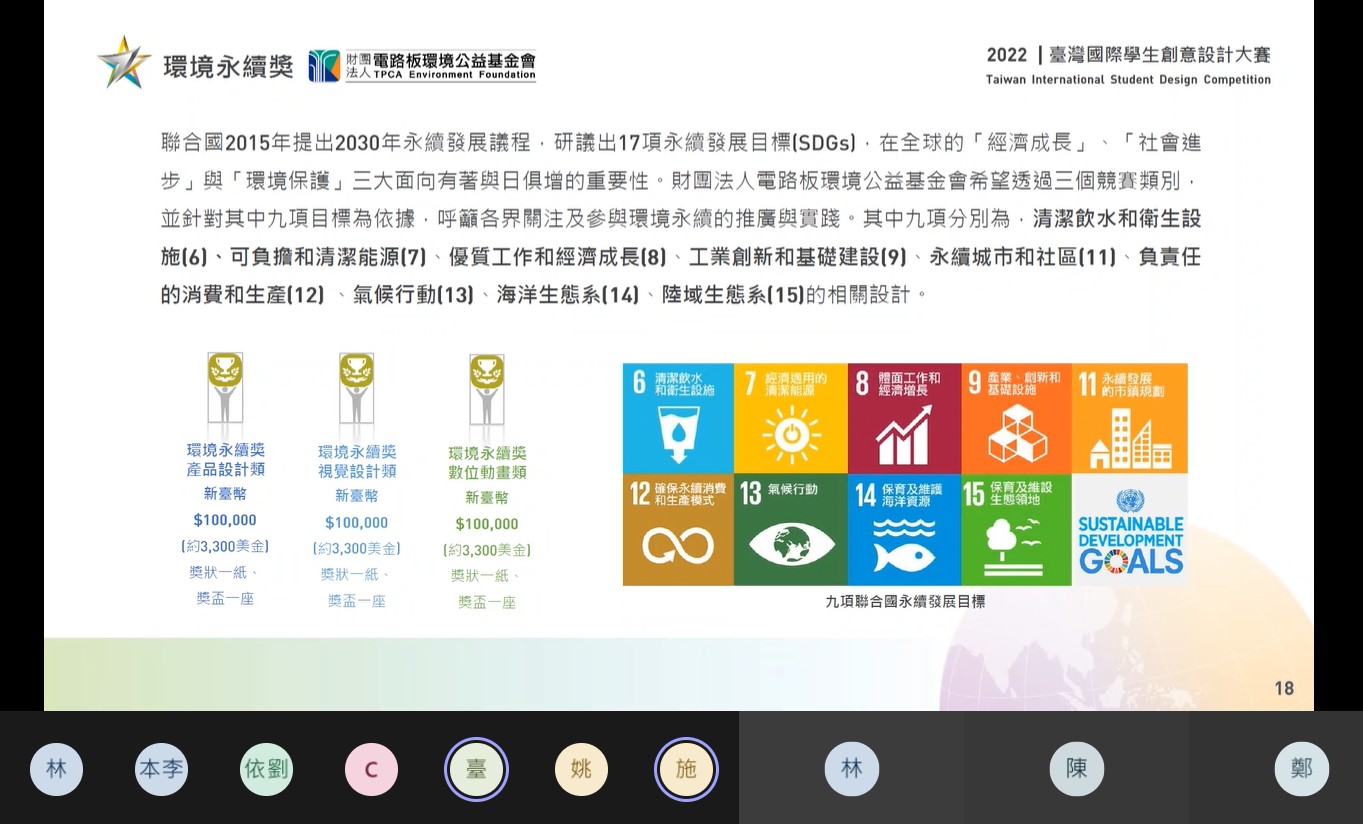The width and height of the screenshot is (1363, 824).
Task: Click the 施 participant avatar
Action: point(686,769)
